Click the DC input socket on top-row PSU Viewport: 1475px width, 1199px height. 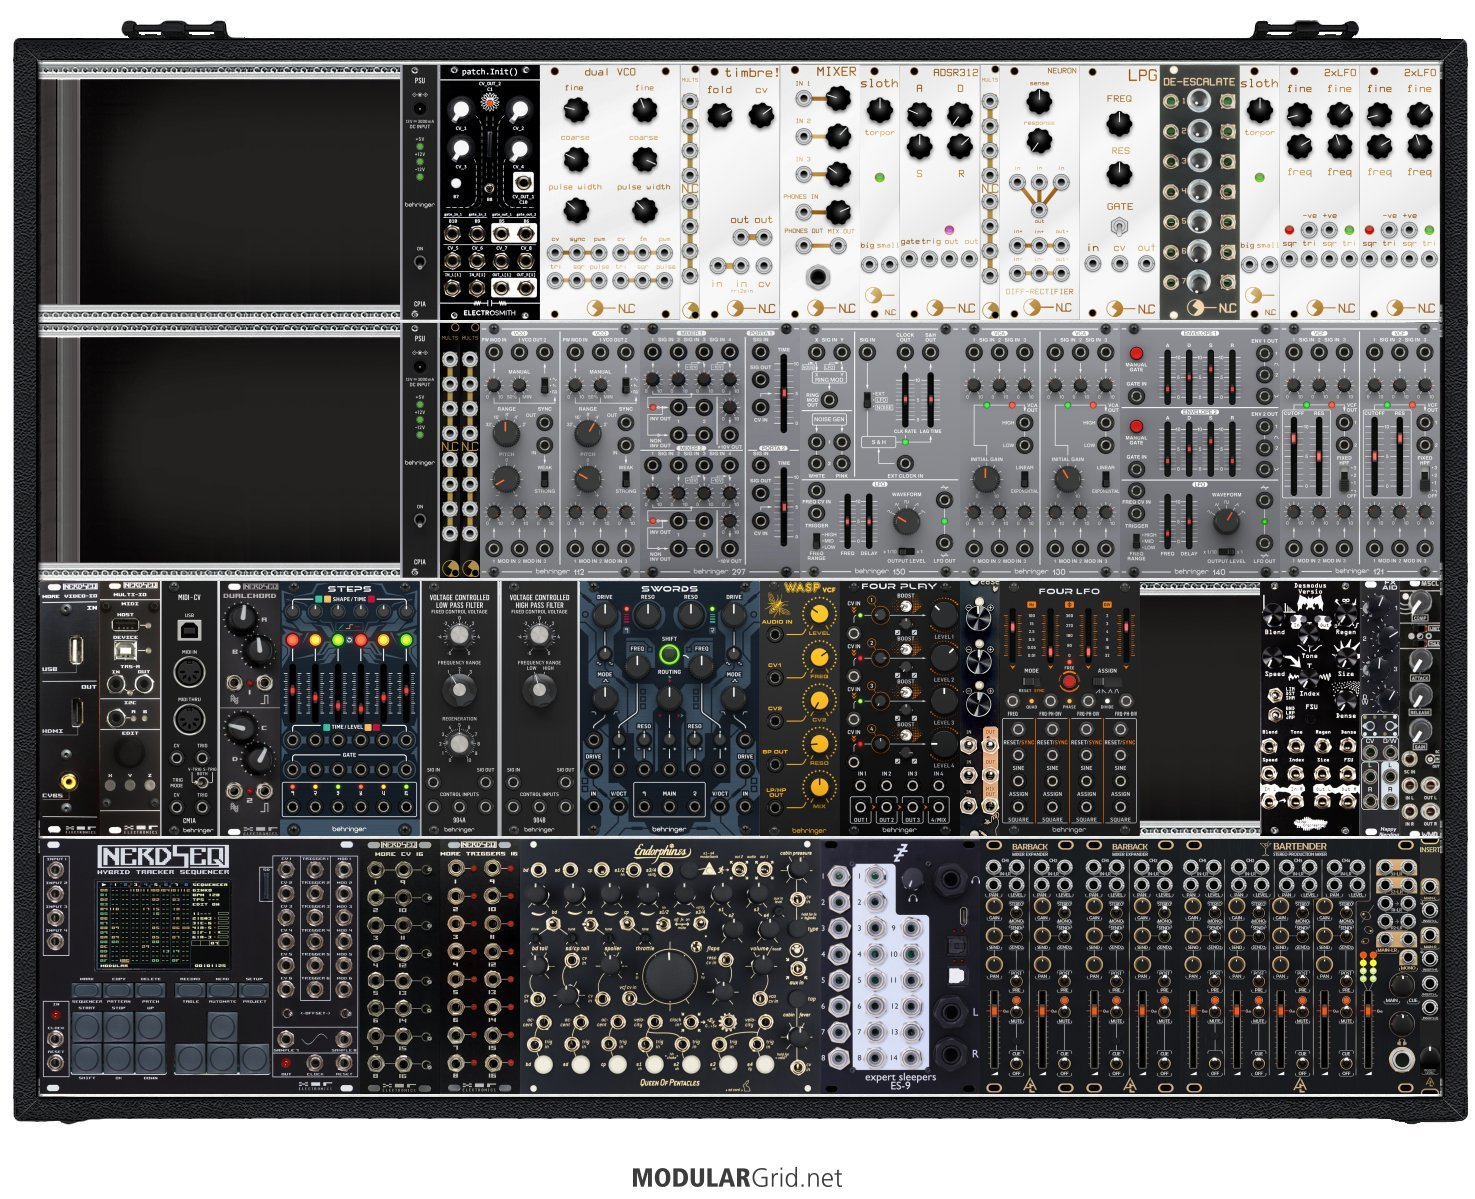tap(420, 107)
